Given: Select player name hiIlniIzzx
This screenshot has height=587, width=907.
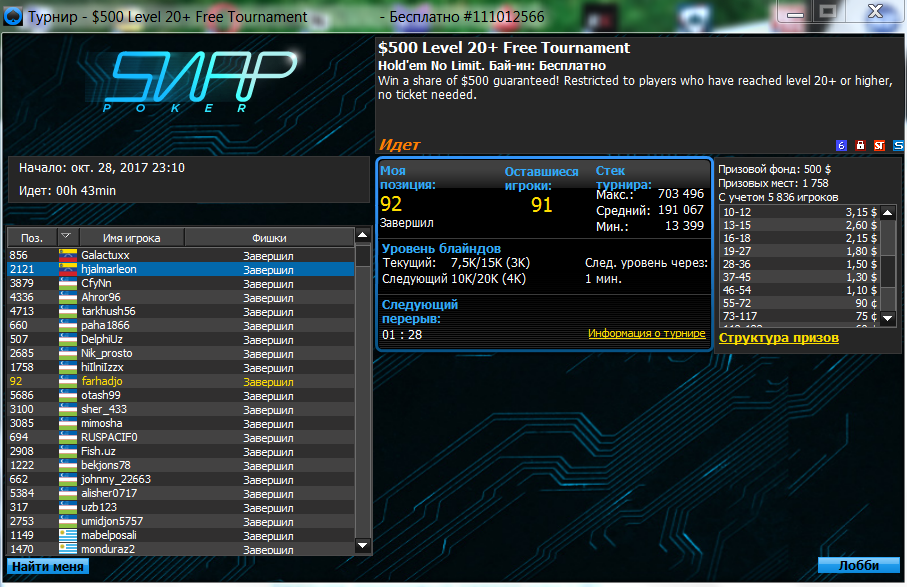Looking at the screenshot, I should pyautogui.click(x=102, y=367).
